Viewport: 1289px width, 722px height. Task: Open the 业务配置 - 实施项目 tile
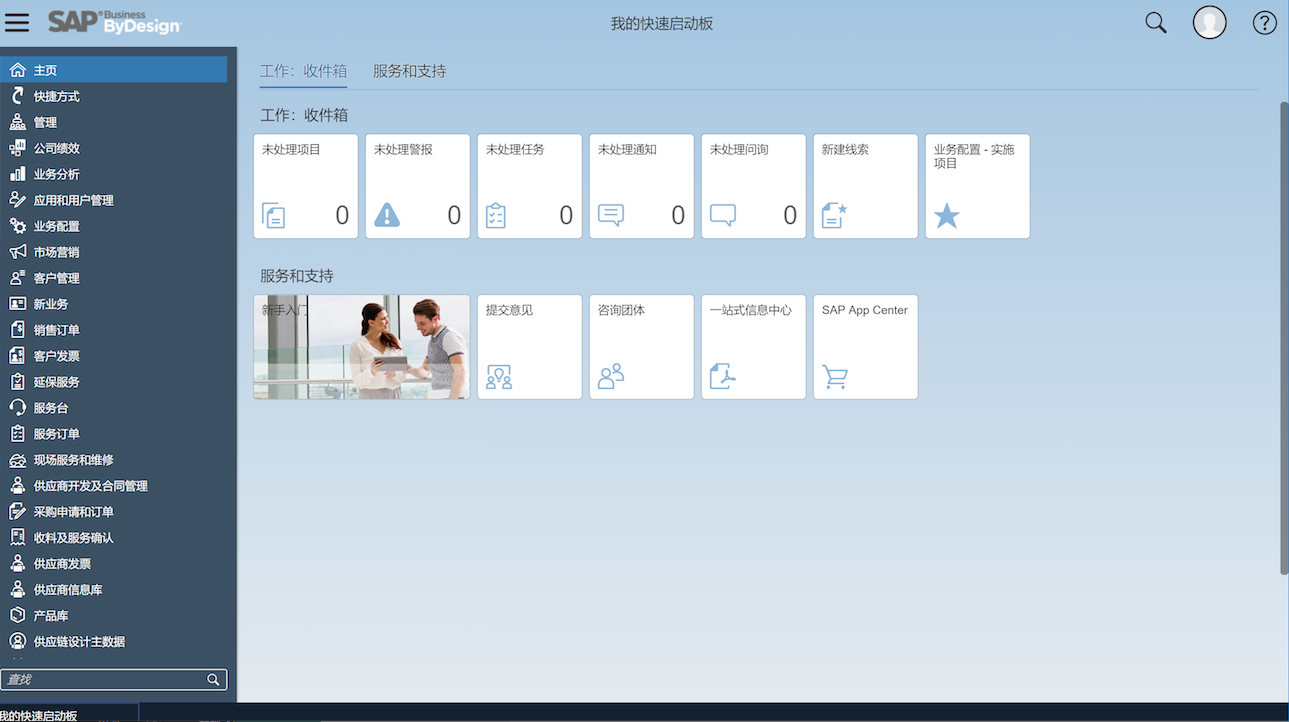[x=977, y=185]
